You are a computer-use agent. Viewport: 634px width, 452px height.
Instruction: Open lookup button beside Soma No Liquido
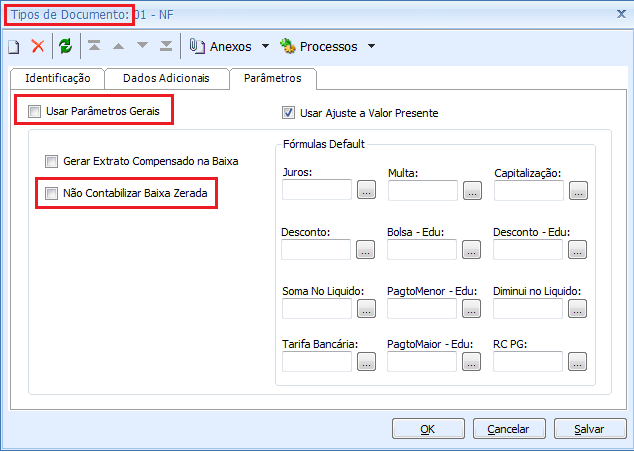[366, 309]
